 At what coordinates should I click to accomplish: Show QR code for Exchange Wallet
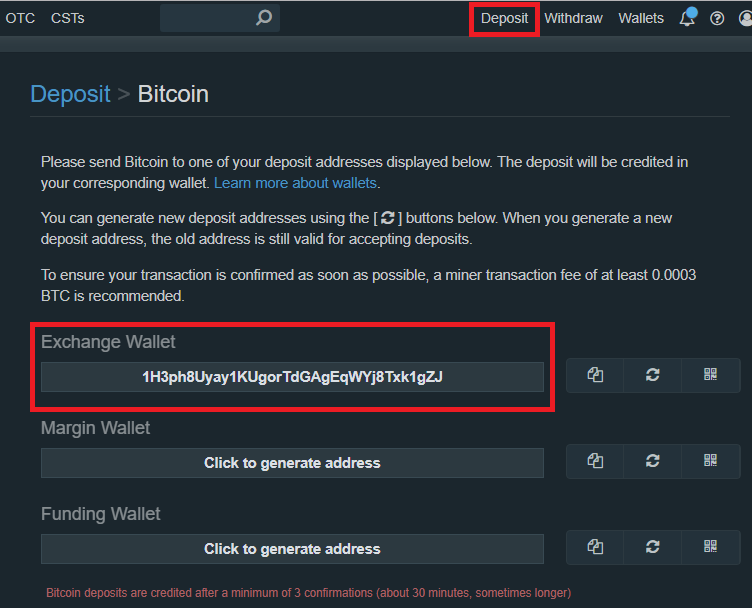(711, 375)
